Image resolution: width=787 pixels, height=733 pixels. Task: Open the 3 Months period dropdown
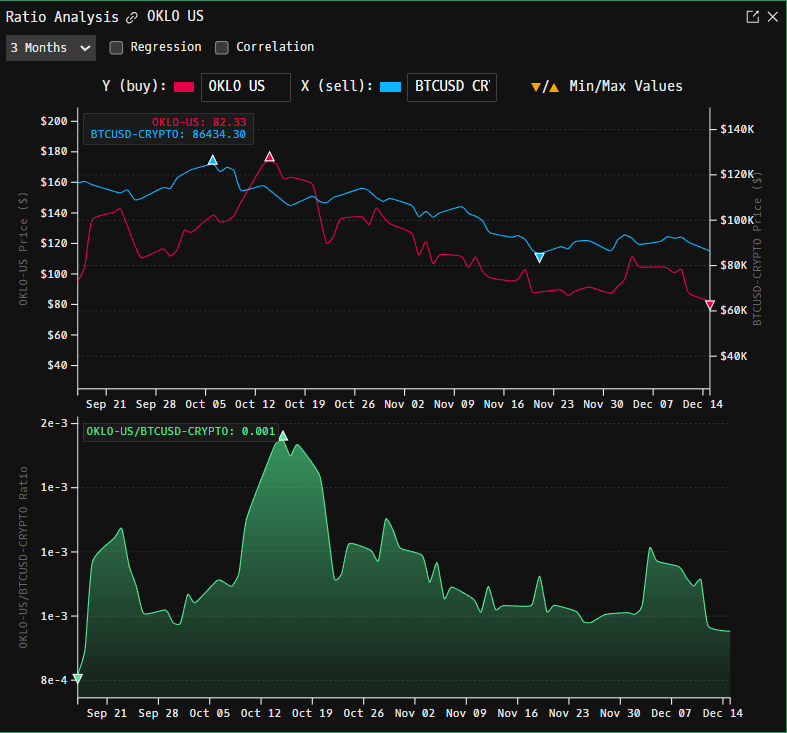pos(51,48)
